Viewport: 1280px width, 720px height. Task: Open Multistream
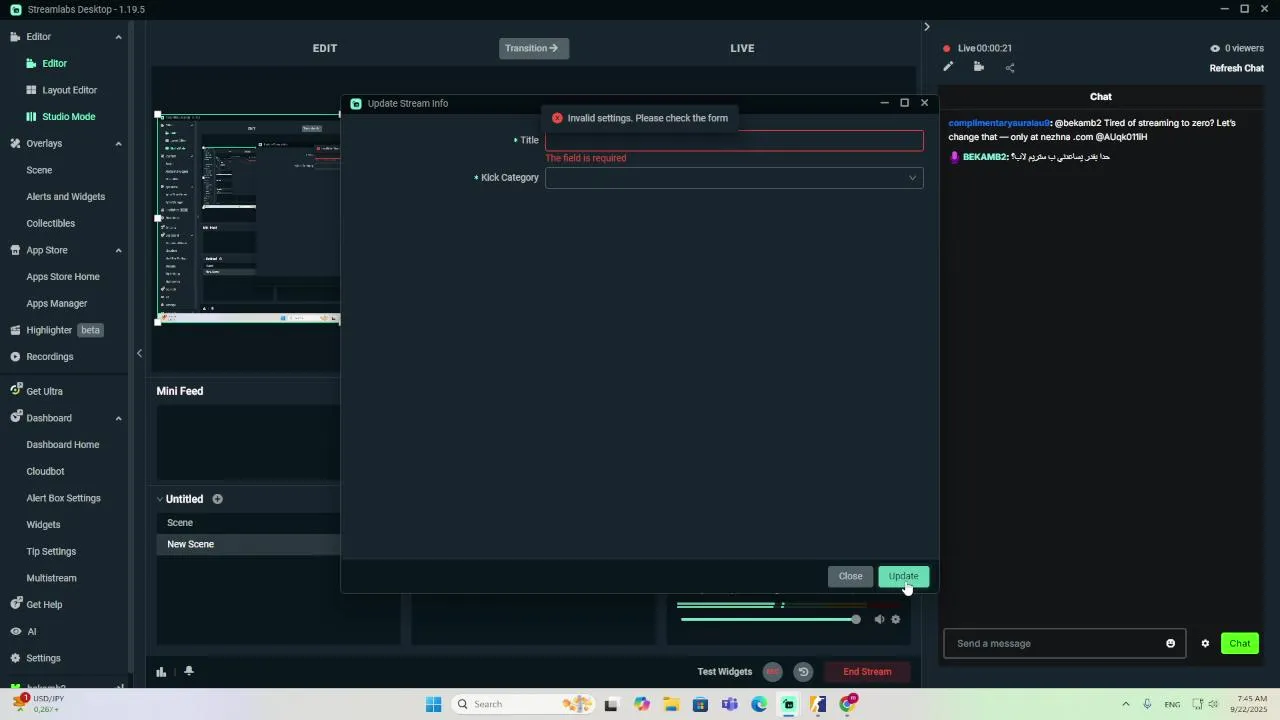pyautogui.click(x=51, y=578)
